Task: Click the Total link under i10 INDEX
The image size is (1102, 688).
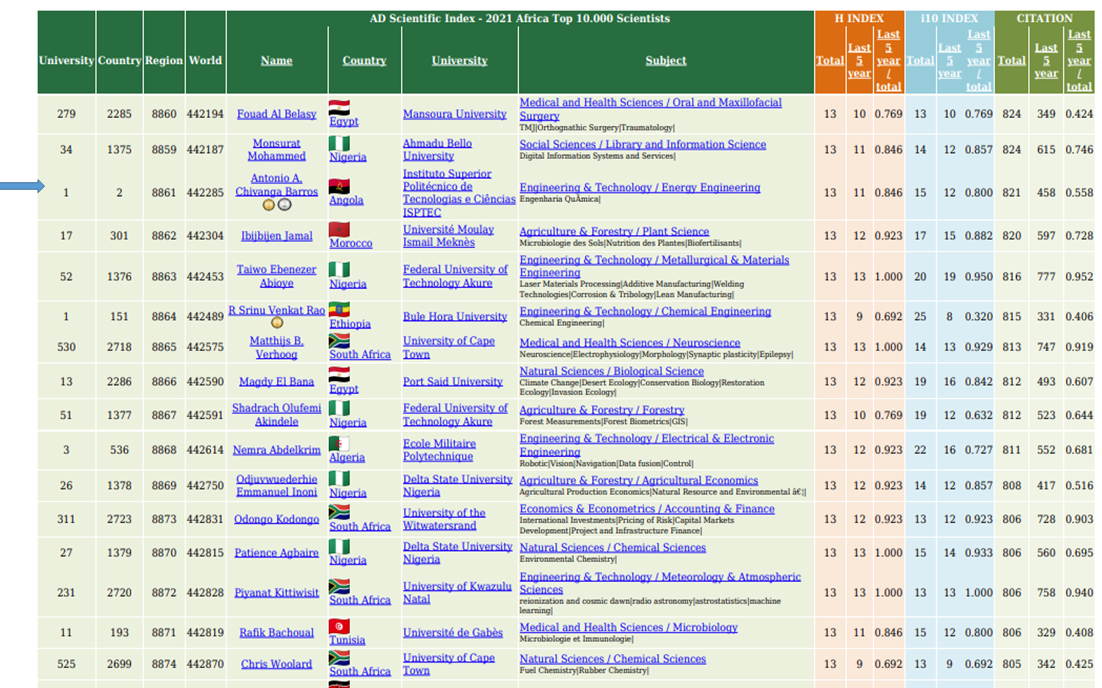Action: [920, 60]
